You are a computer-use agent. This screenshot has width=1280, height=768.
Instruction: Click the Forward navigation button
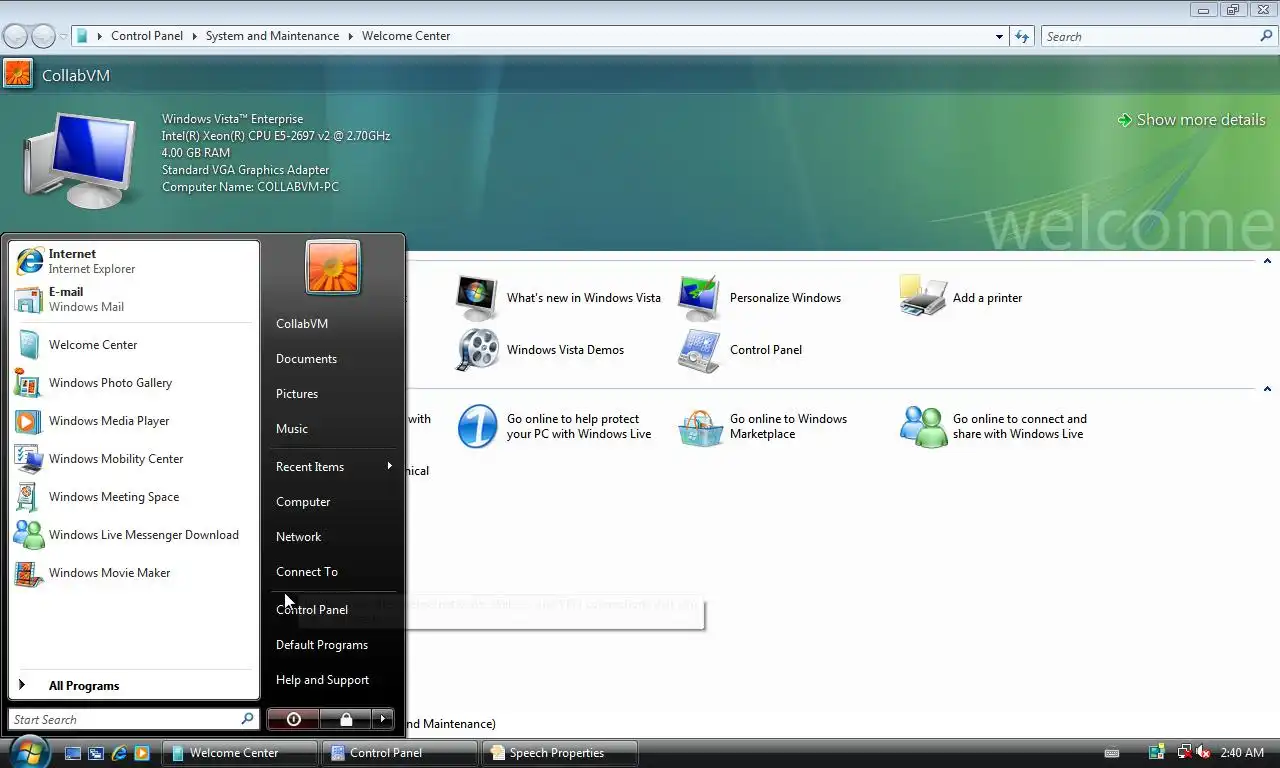click(43, 37)
